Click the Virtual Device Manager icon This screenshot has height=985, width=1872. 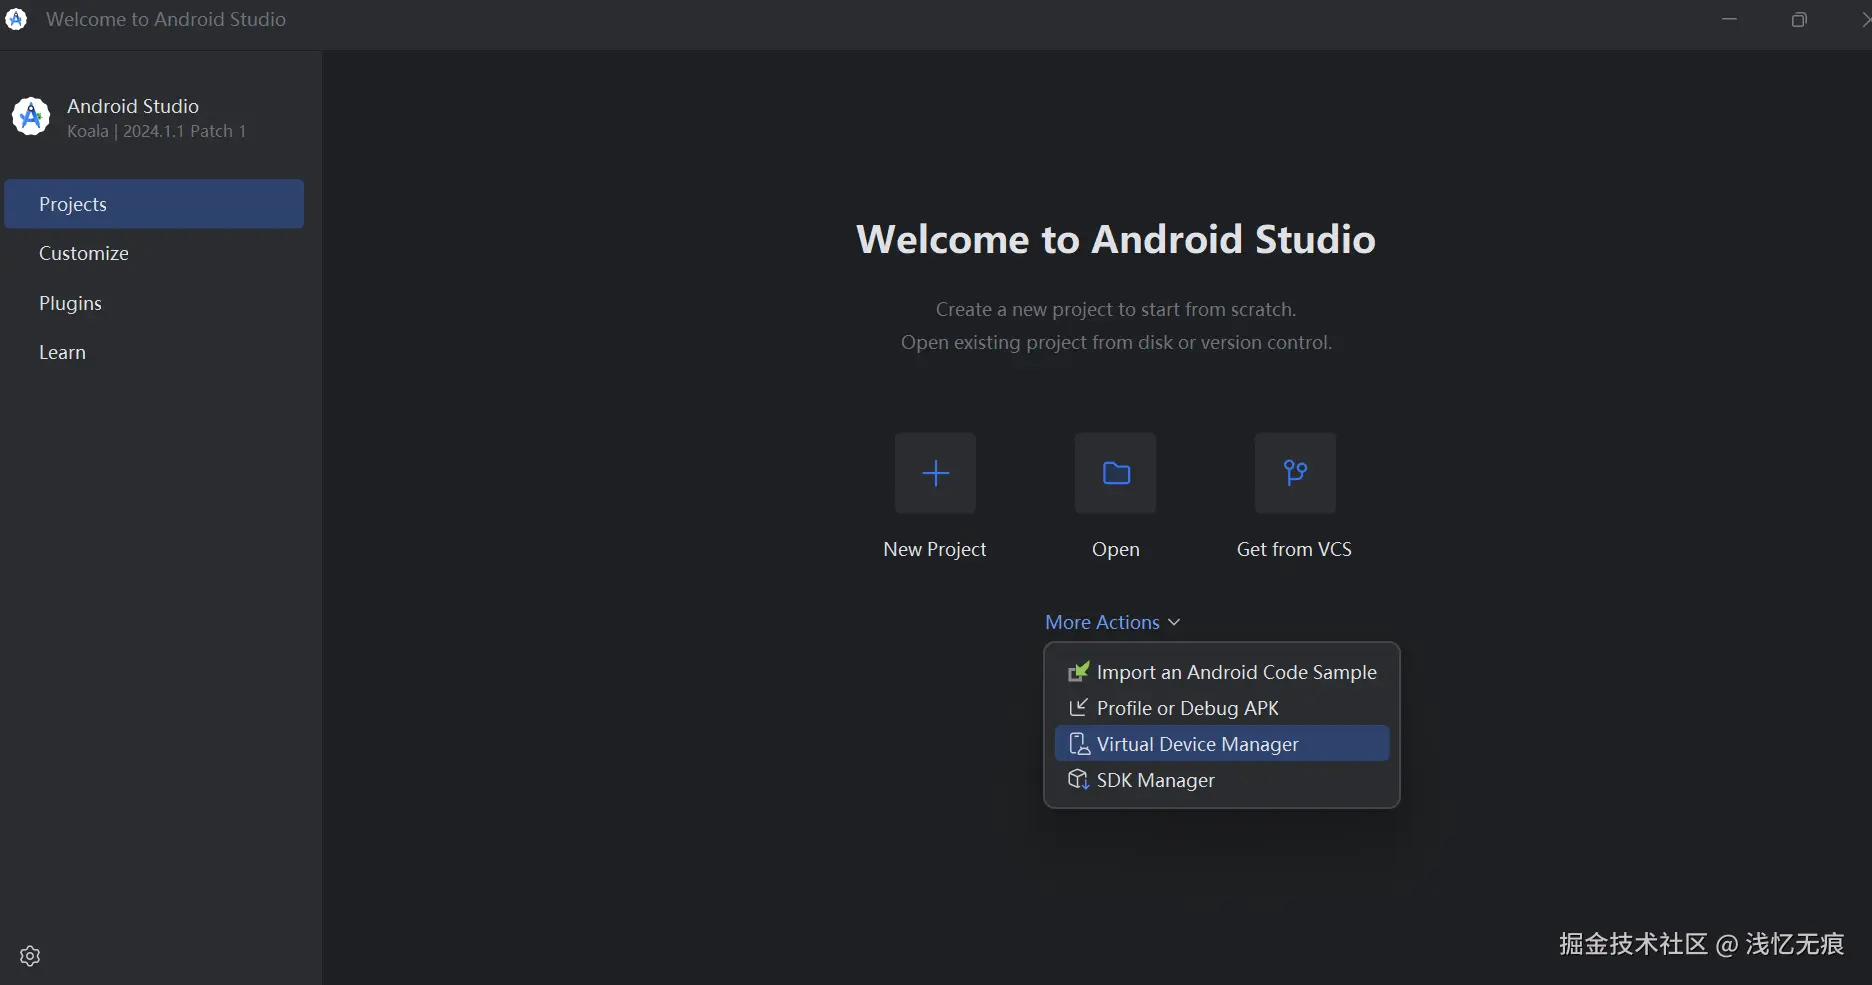click(1078, 744)
